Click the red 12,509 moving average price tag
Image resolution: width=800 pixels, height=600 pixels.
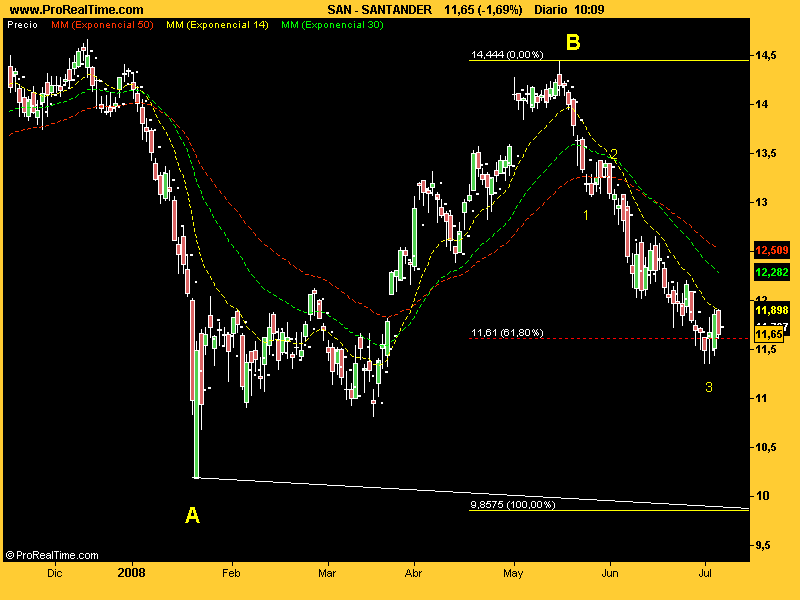[771, 251]
